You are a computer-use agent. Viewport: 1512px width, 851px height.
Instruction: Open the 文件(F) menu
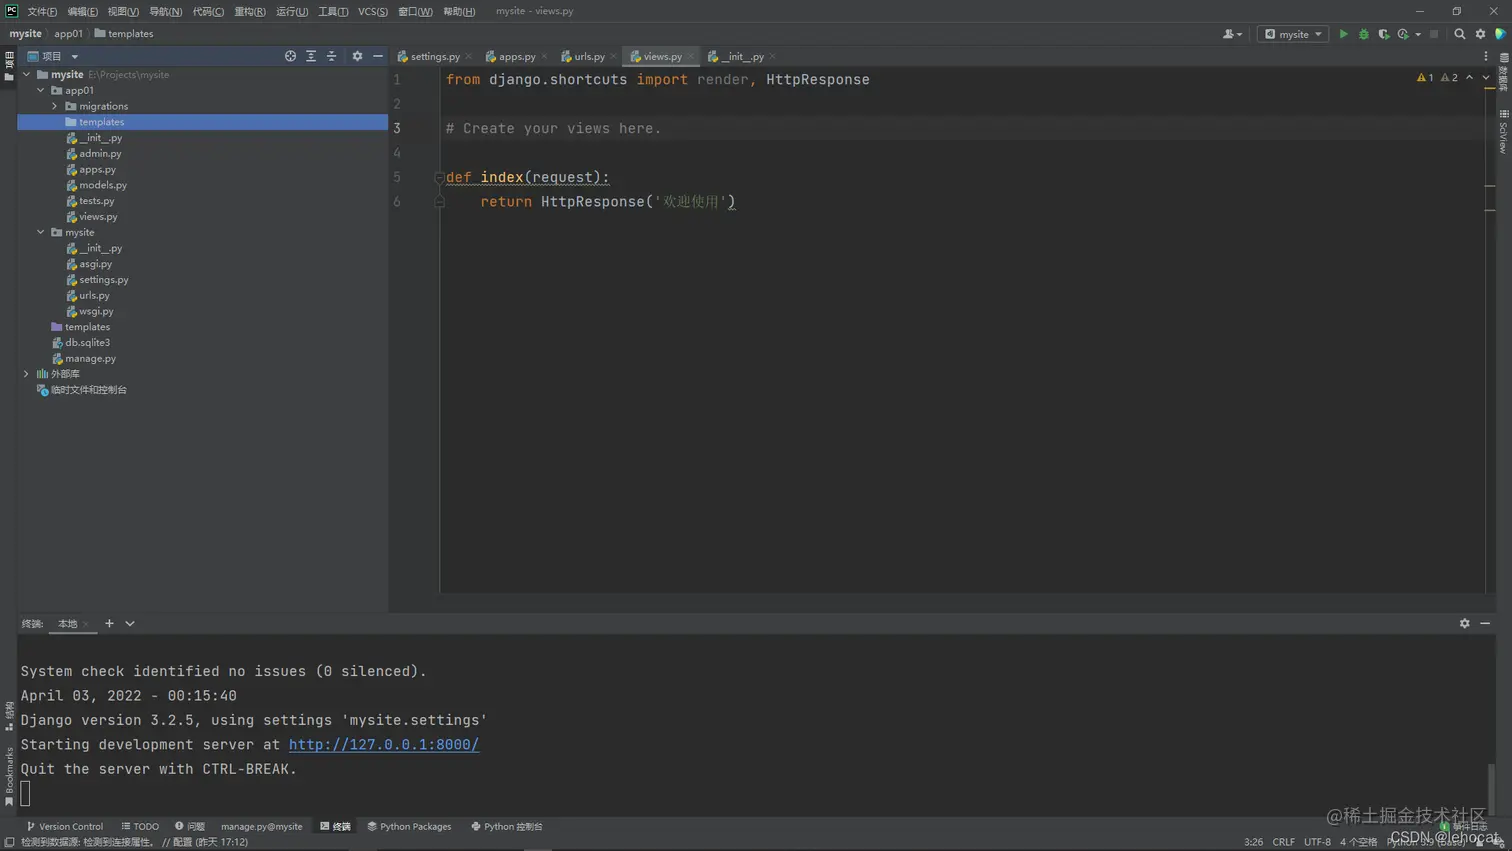(x=42, y=11)
